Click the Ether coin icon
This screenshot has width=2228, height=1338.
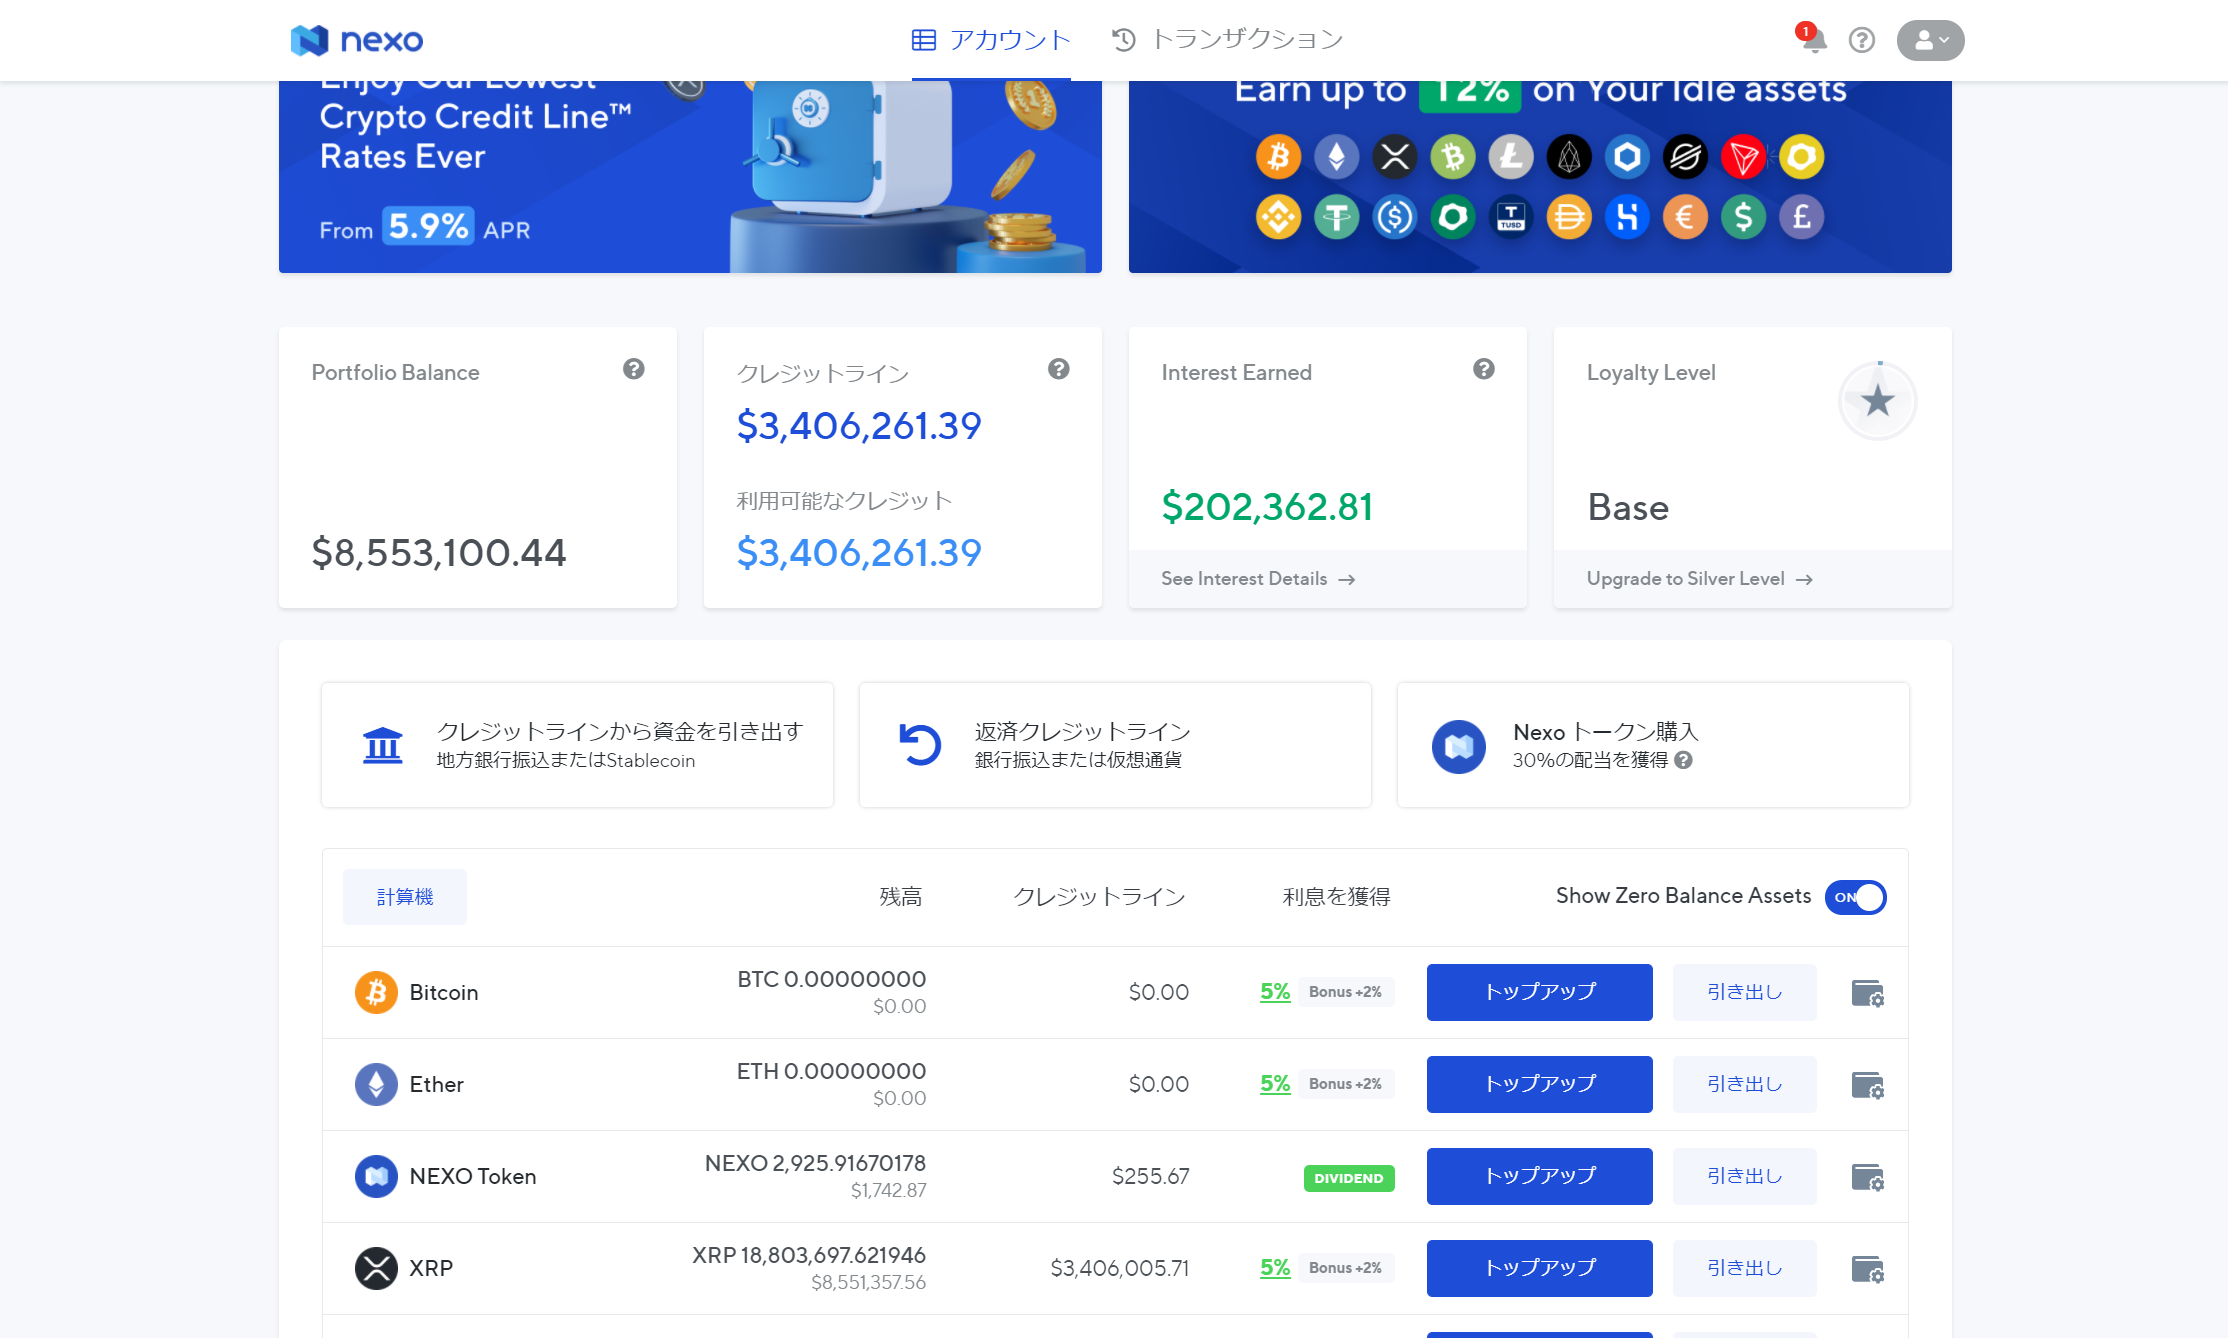(376, 1084)
